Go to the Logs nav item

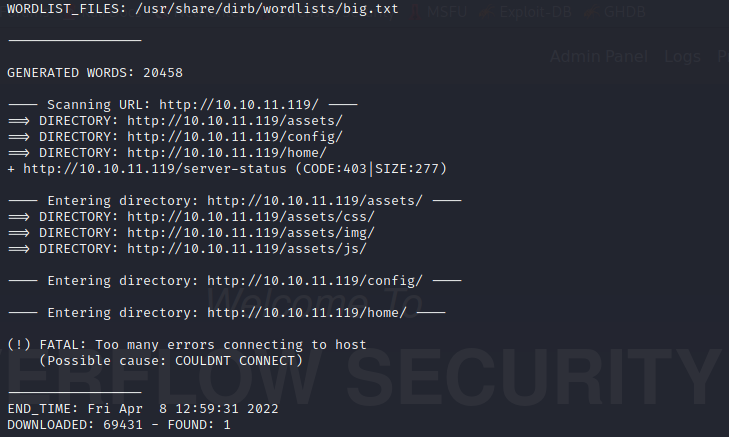(x=682, y=57)
